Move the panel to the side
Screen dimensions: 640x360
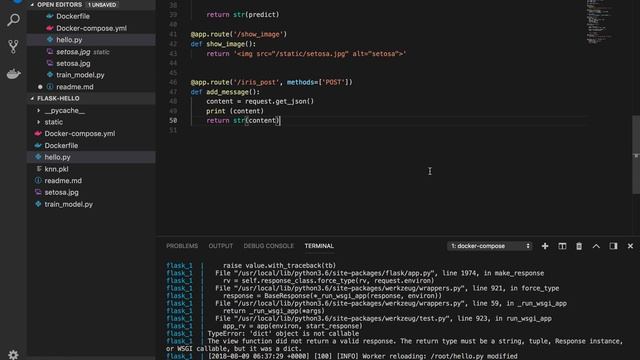613,246
